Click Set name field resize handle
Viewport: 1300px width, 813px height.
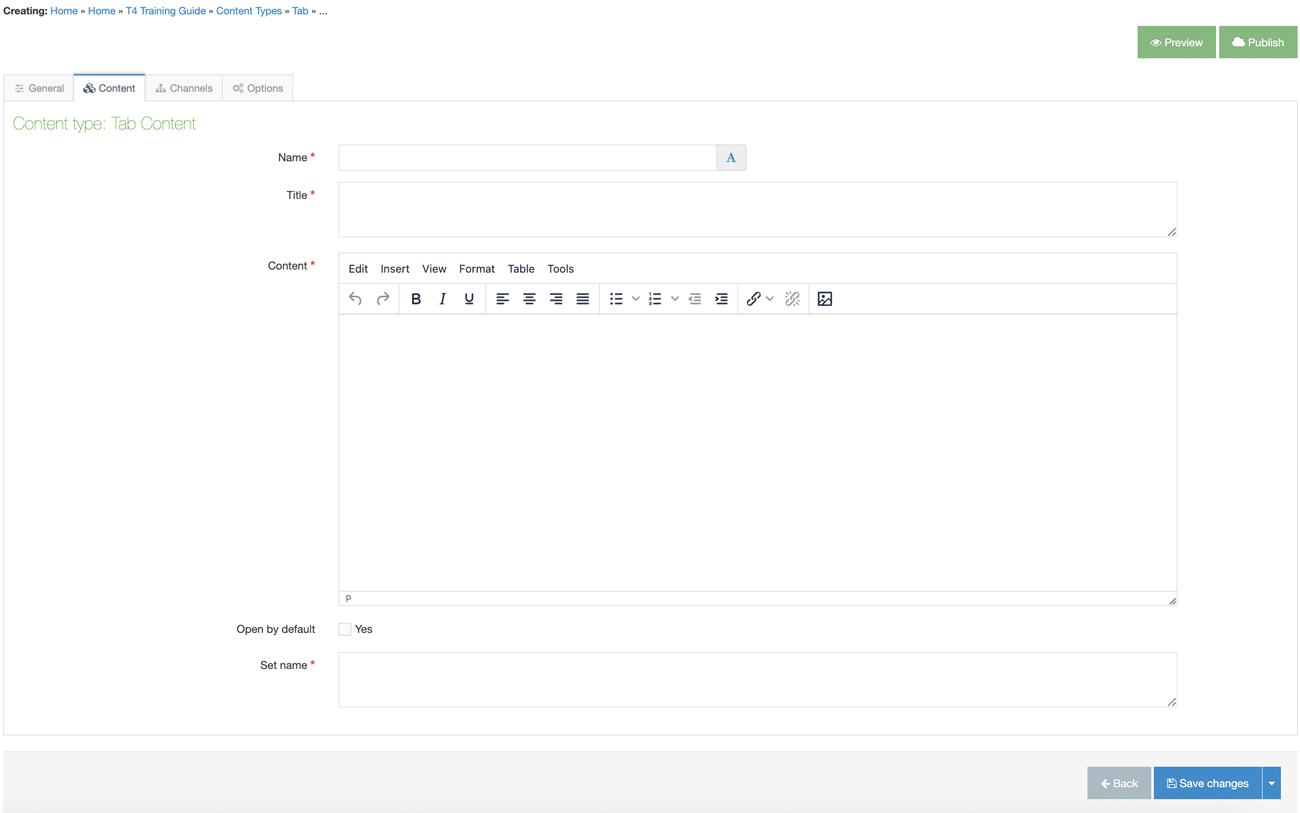click(x=1172, y=702)
